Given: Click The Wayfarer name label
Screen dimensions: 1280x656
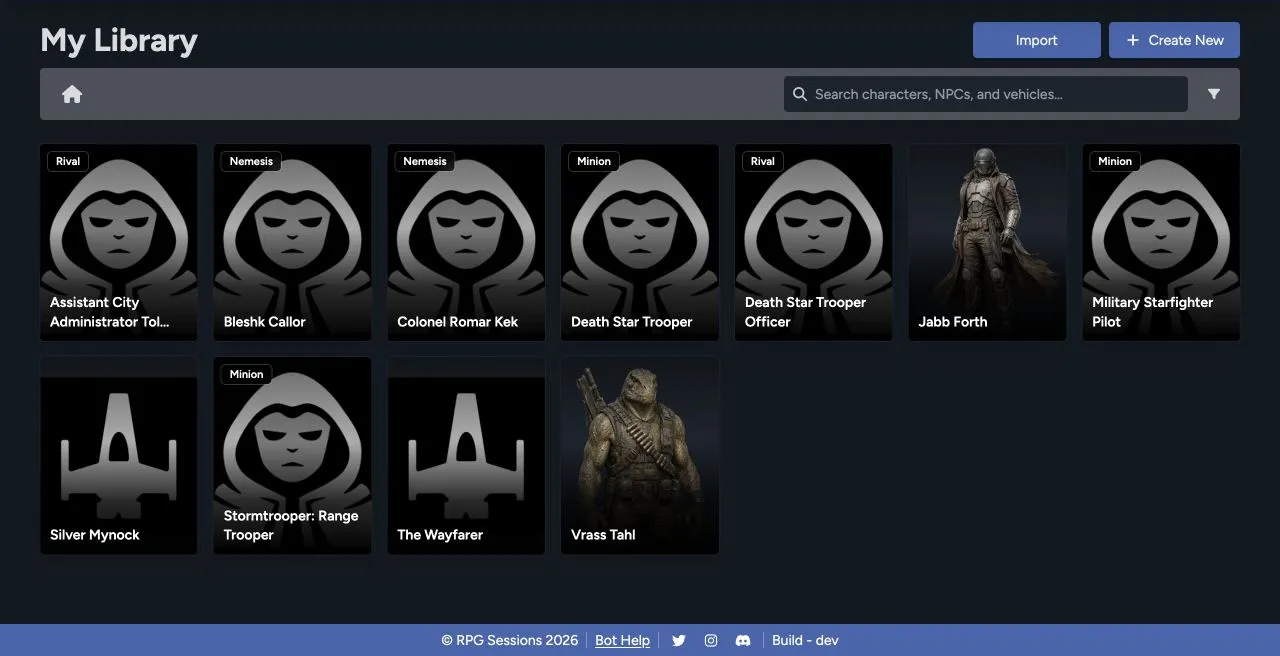Looking at the screenshot, I should 440,535.
